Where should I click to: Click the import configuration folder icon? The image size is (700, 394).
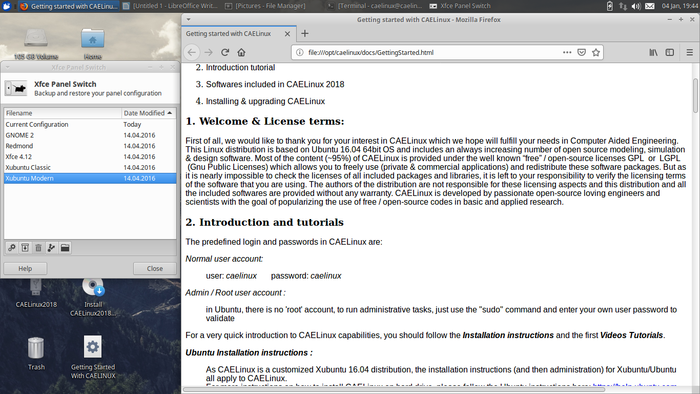pos(65,248)
